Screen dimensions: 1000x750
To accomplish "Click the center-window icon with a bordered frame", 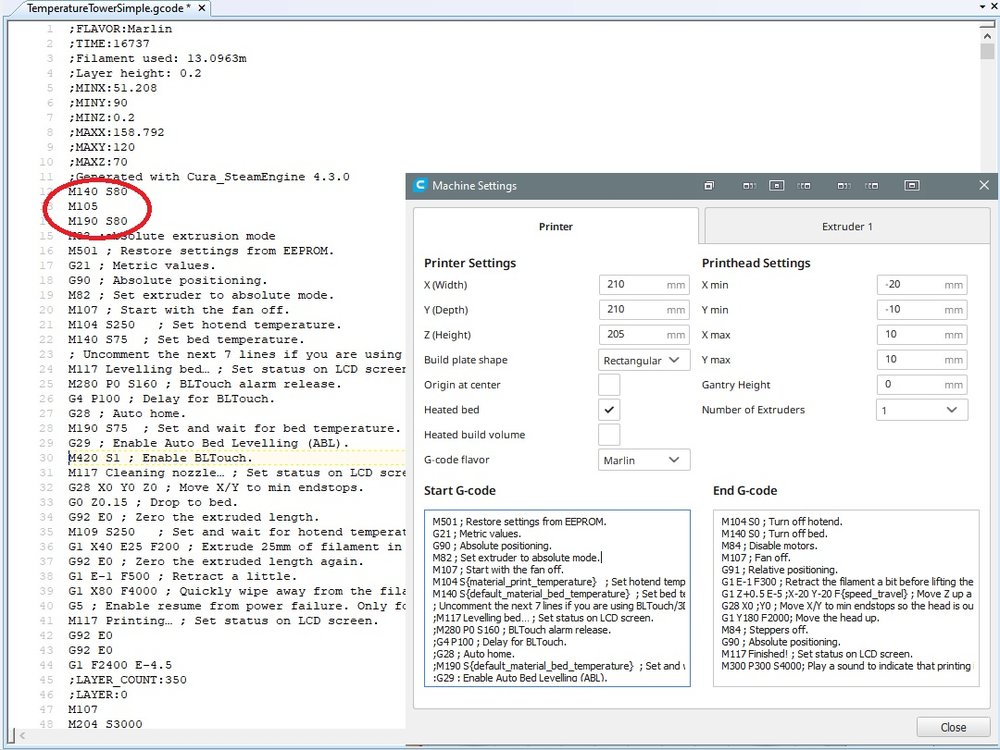I will pos(776,186).
